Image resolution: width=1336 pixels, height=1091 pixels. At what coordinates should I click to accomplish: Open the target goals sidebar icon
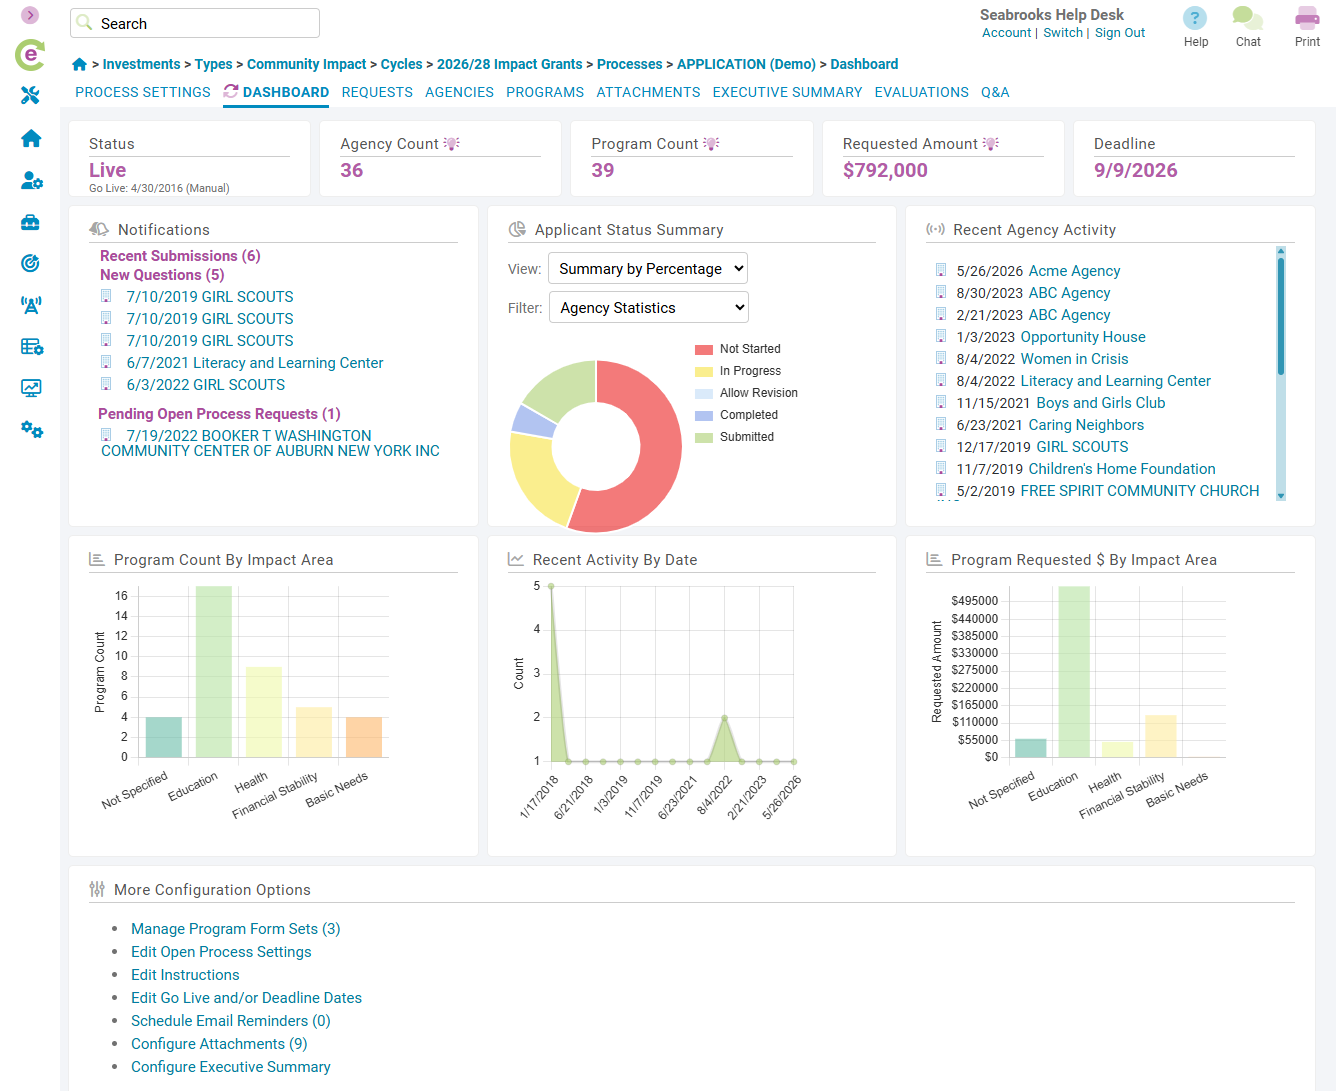click(31, 263)
